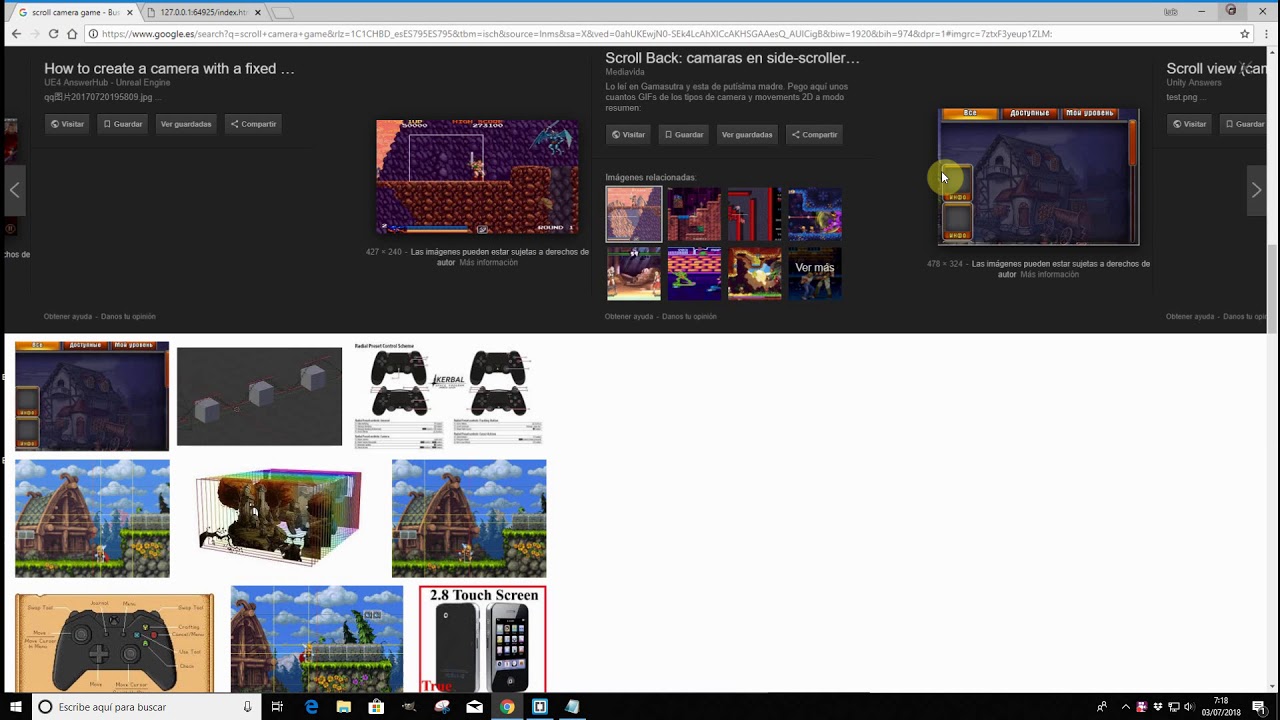Show previous image with left chevron
The height and width of the screenshot is (720, 1280).
click(x=14, y=190)
